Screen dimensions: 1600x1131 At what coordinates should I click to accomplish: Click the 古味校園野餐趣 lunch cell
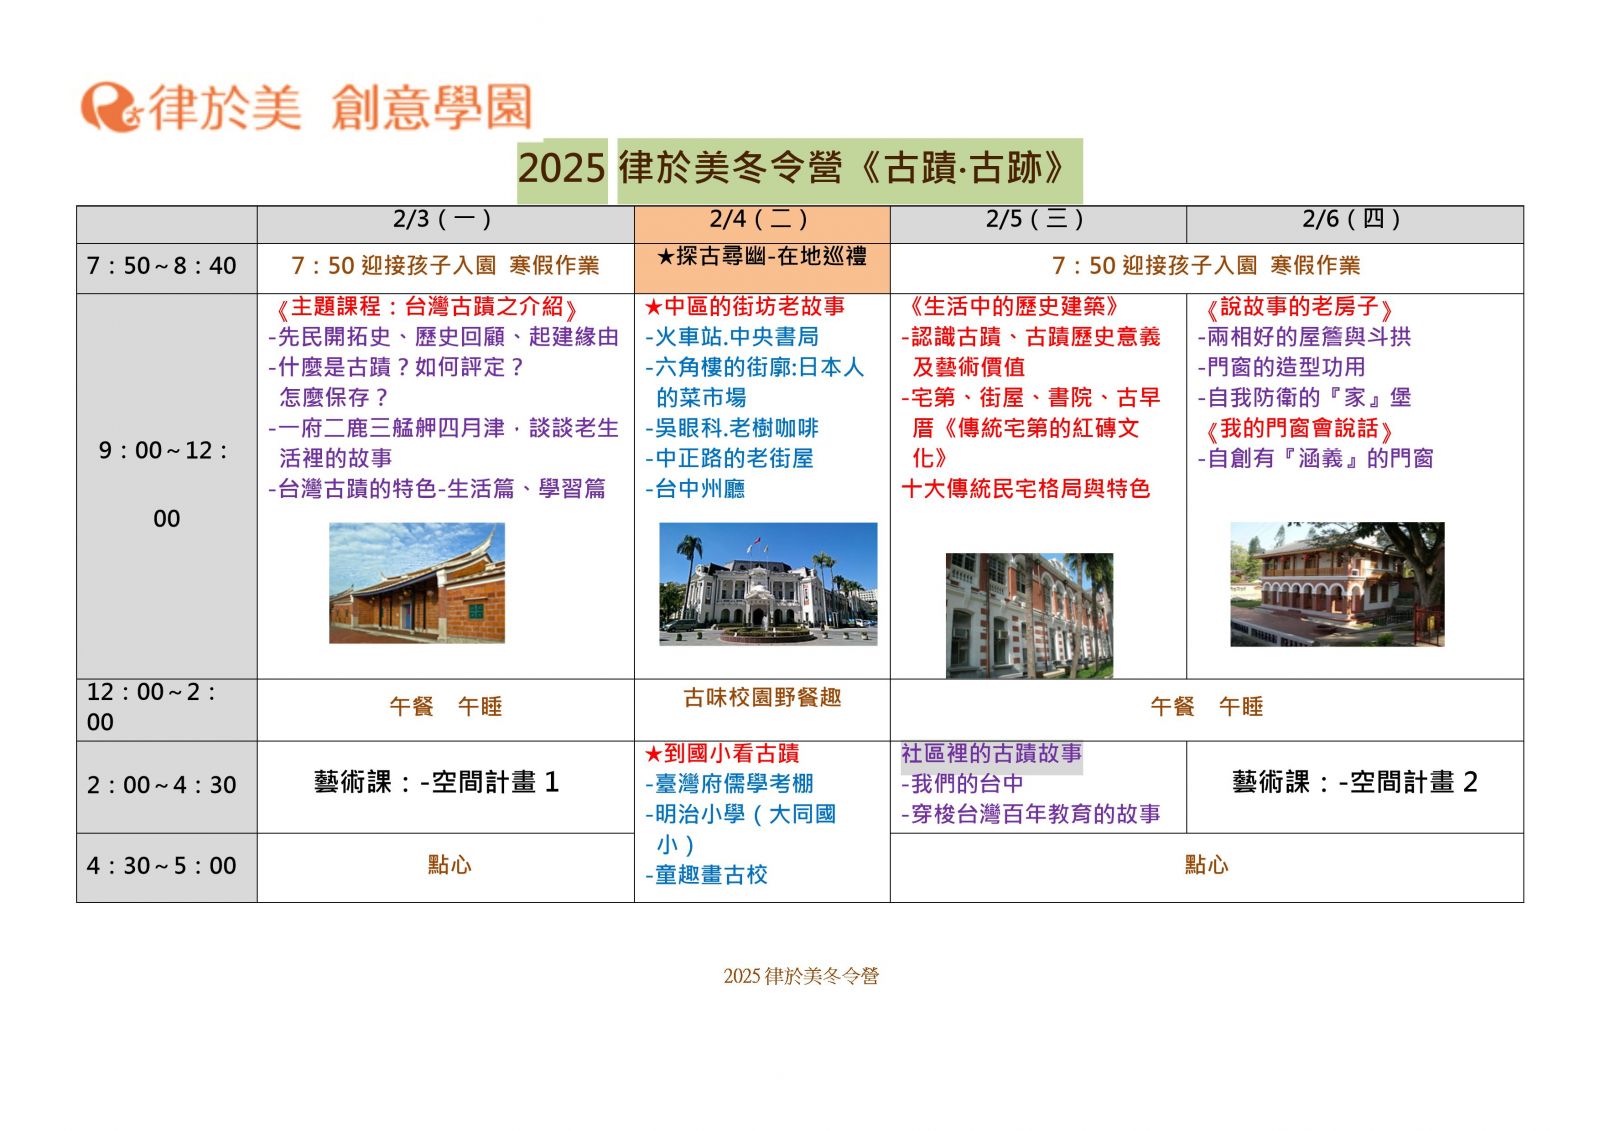pyautogui.click(x=762, y=698)
